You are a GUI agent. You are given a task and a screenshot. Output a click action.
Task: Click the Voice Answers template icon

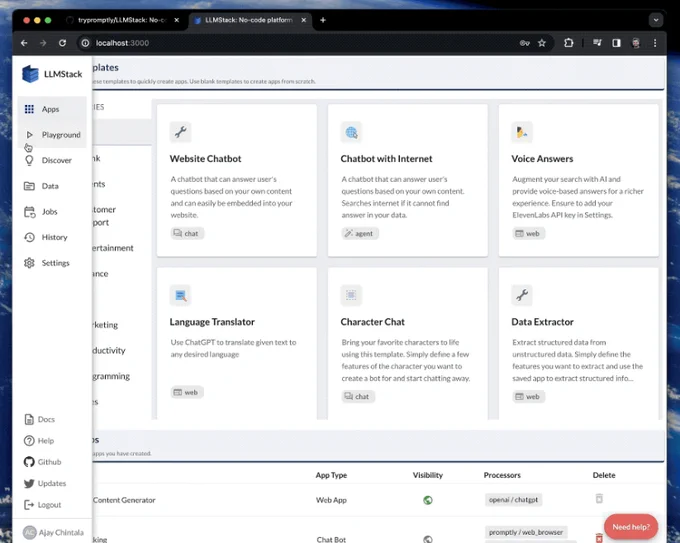(x=522, y=132)
